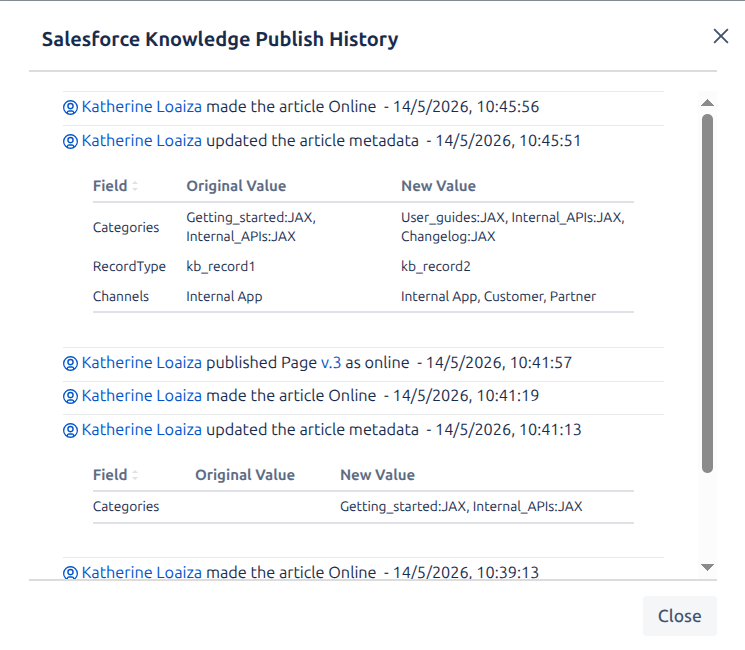Select the Channels field cell
The image size is (745, 650).
pos(121,296)
